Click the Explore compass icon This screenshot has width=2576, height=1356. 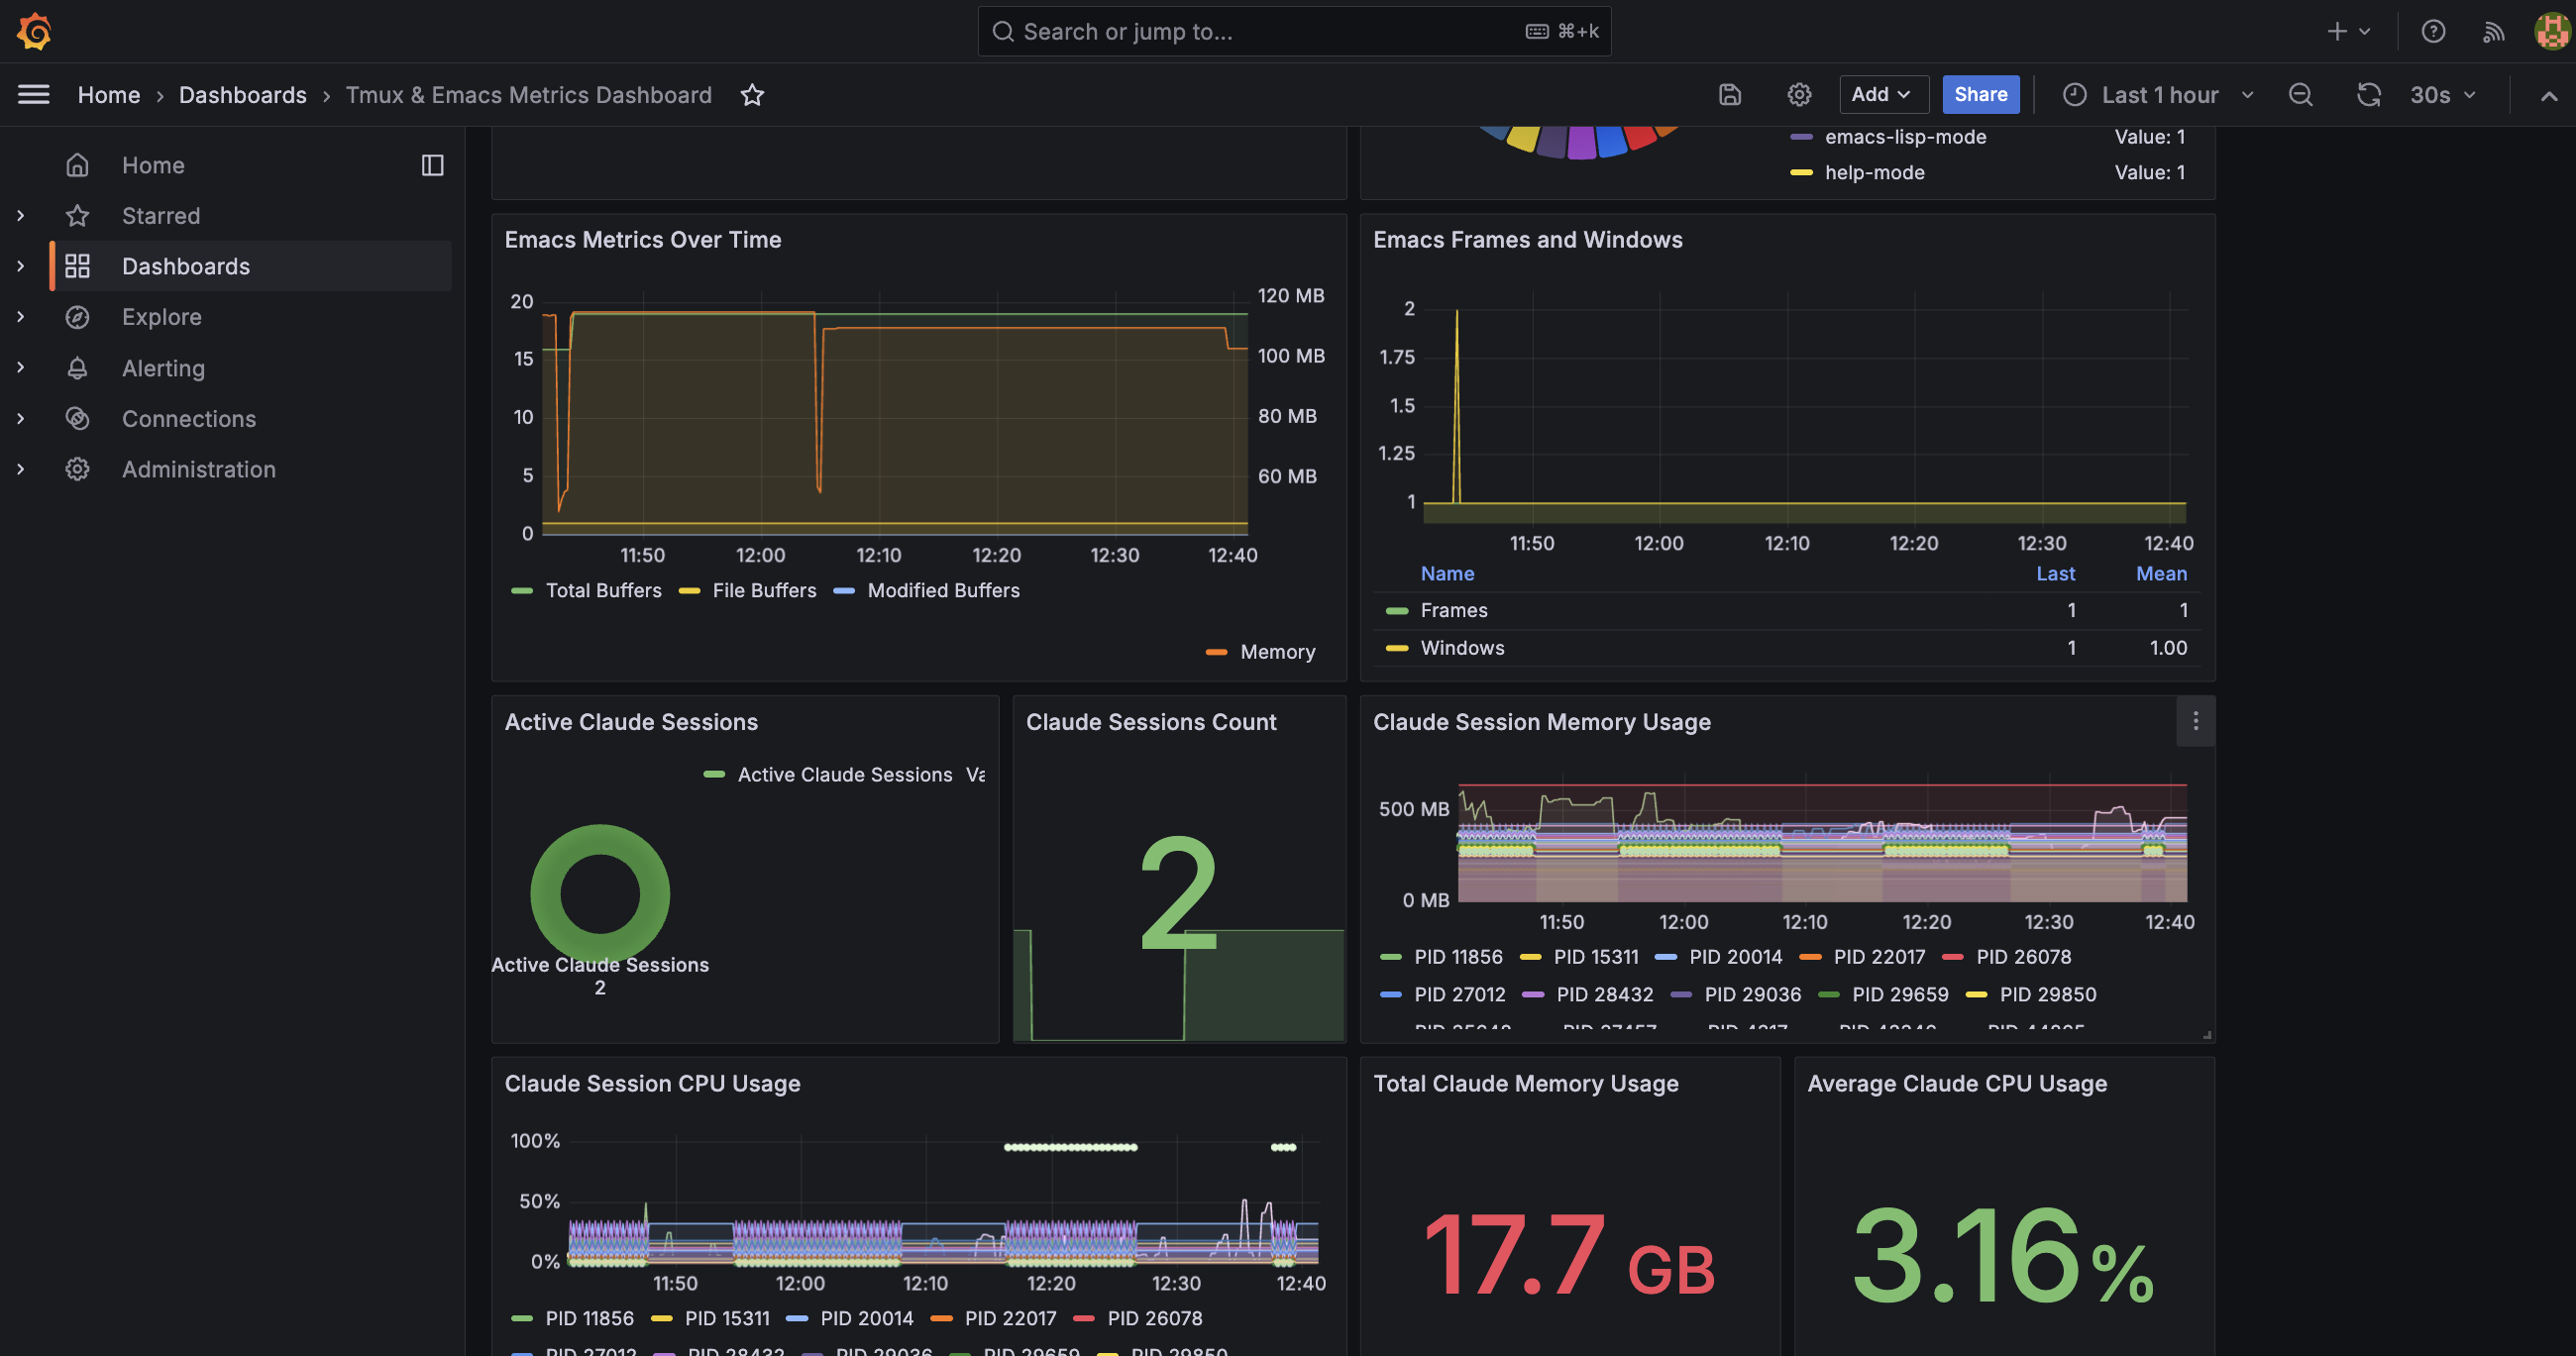77,317
